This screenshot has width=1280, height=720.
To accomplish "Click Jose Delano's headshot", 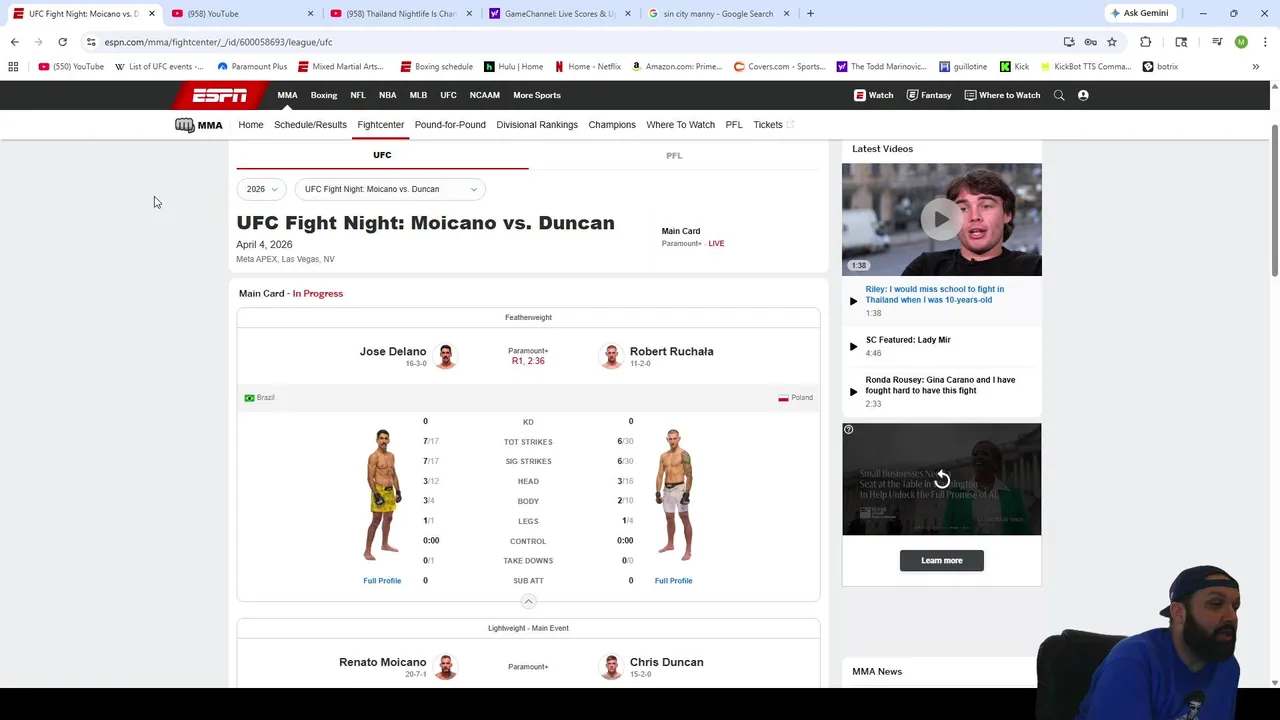I will click(x=445, y=356).
